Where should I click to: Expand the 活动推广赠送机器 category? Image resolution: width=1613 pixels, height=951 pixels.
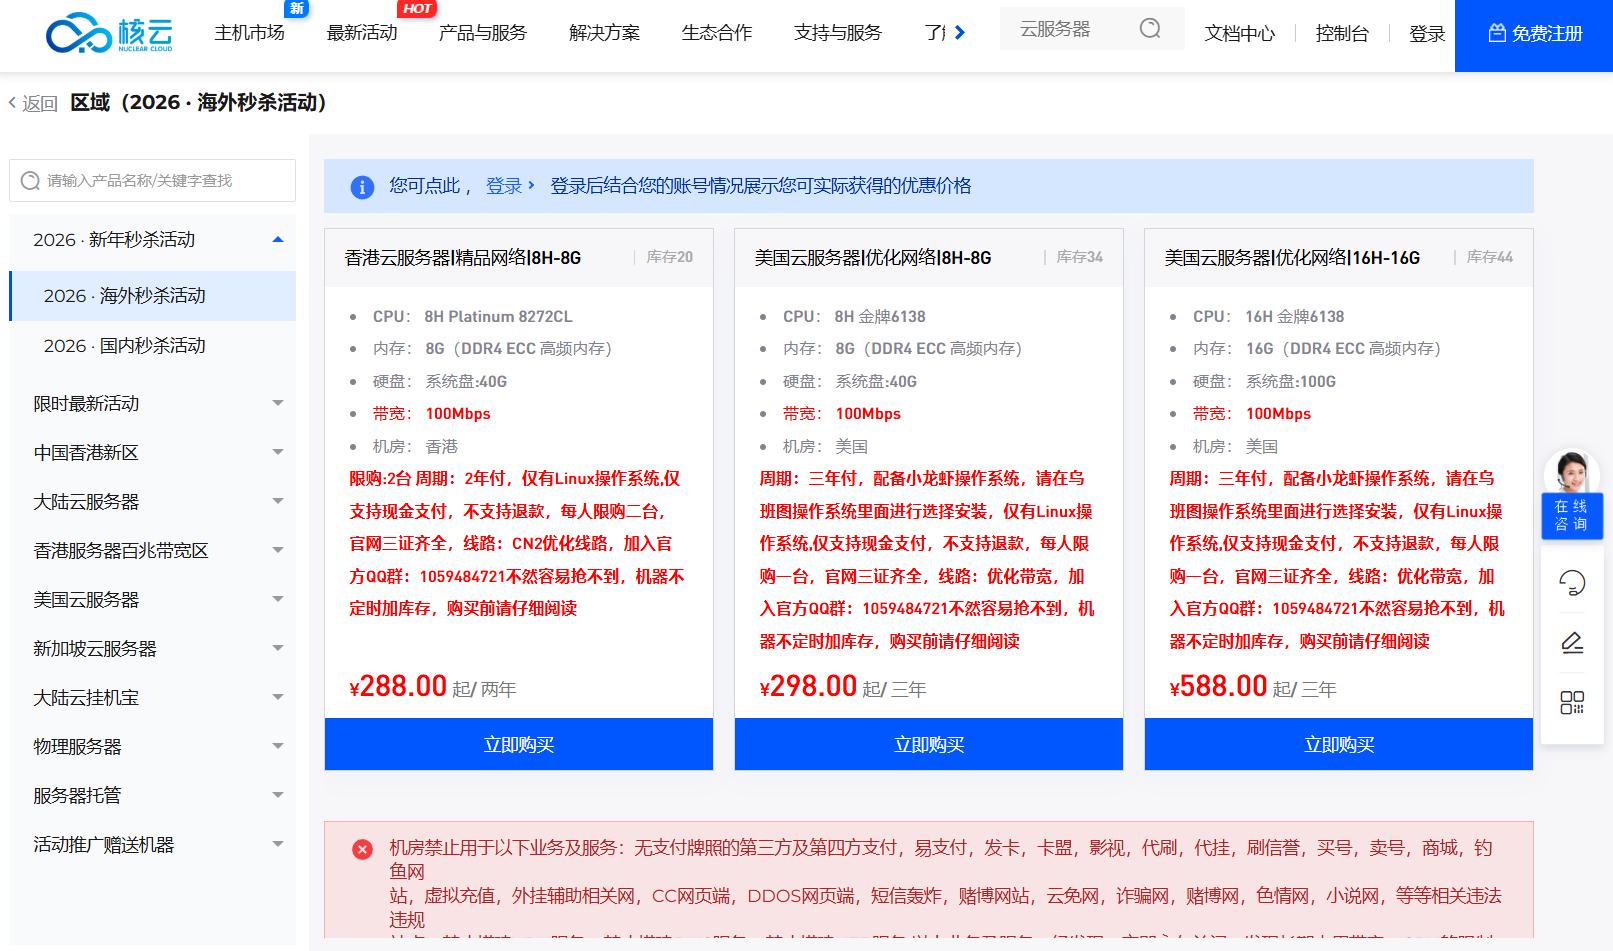point(278,844)
